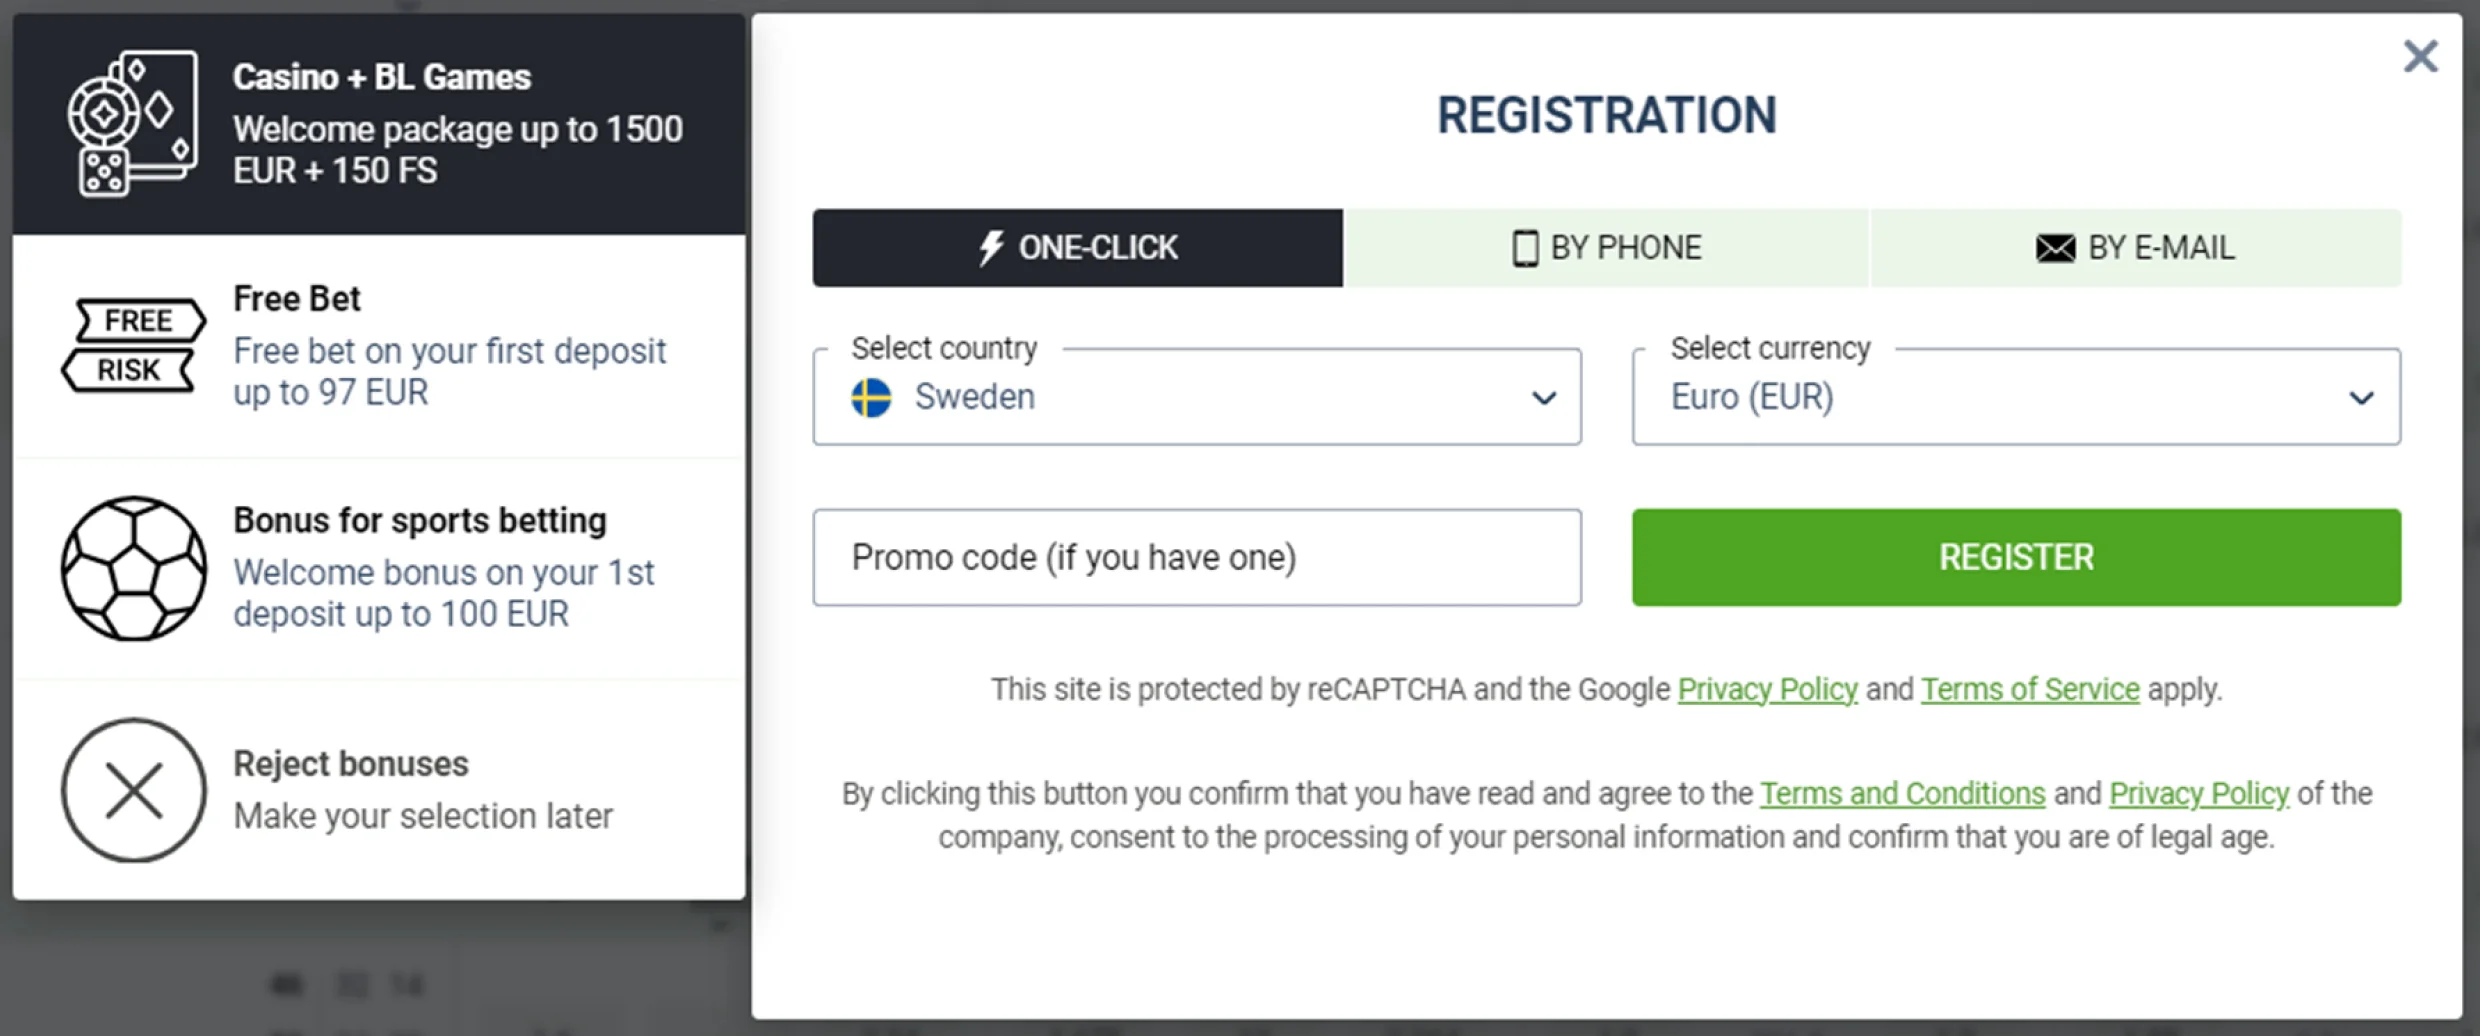Open the Google Privacy Policy link
This screenshot has height=1036, width=2480.
(1766, 689)
